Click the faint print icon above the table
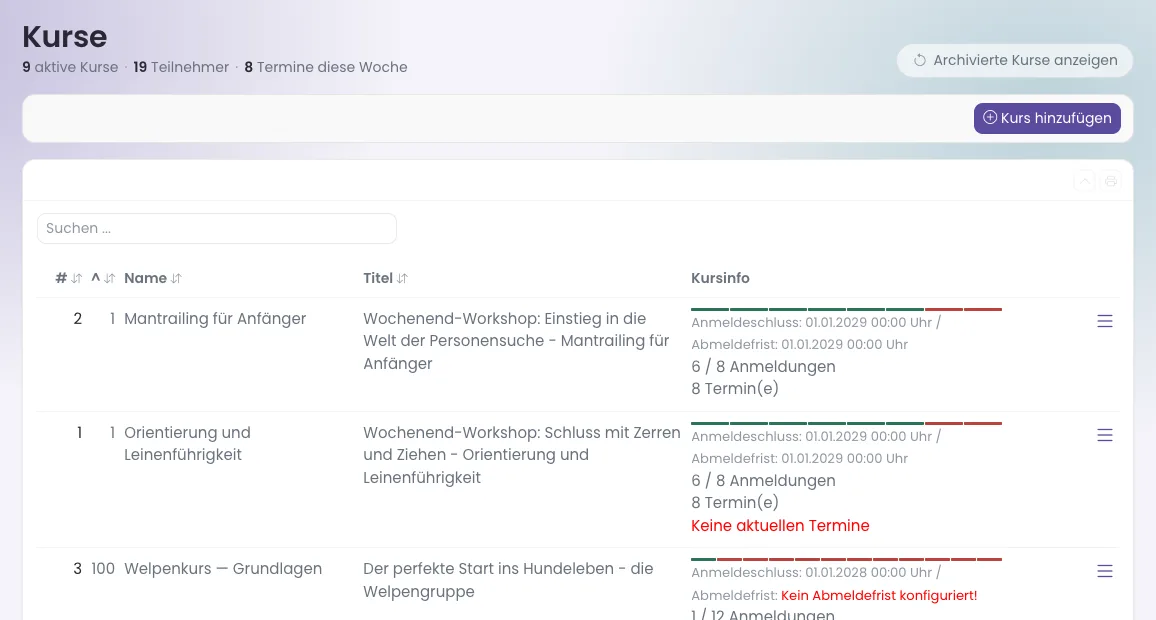The image size is (1156, 620). pyautogui.click(x=1110, y=181)
